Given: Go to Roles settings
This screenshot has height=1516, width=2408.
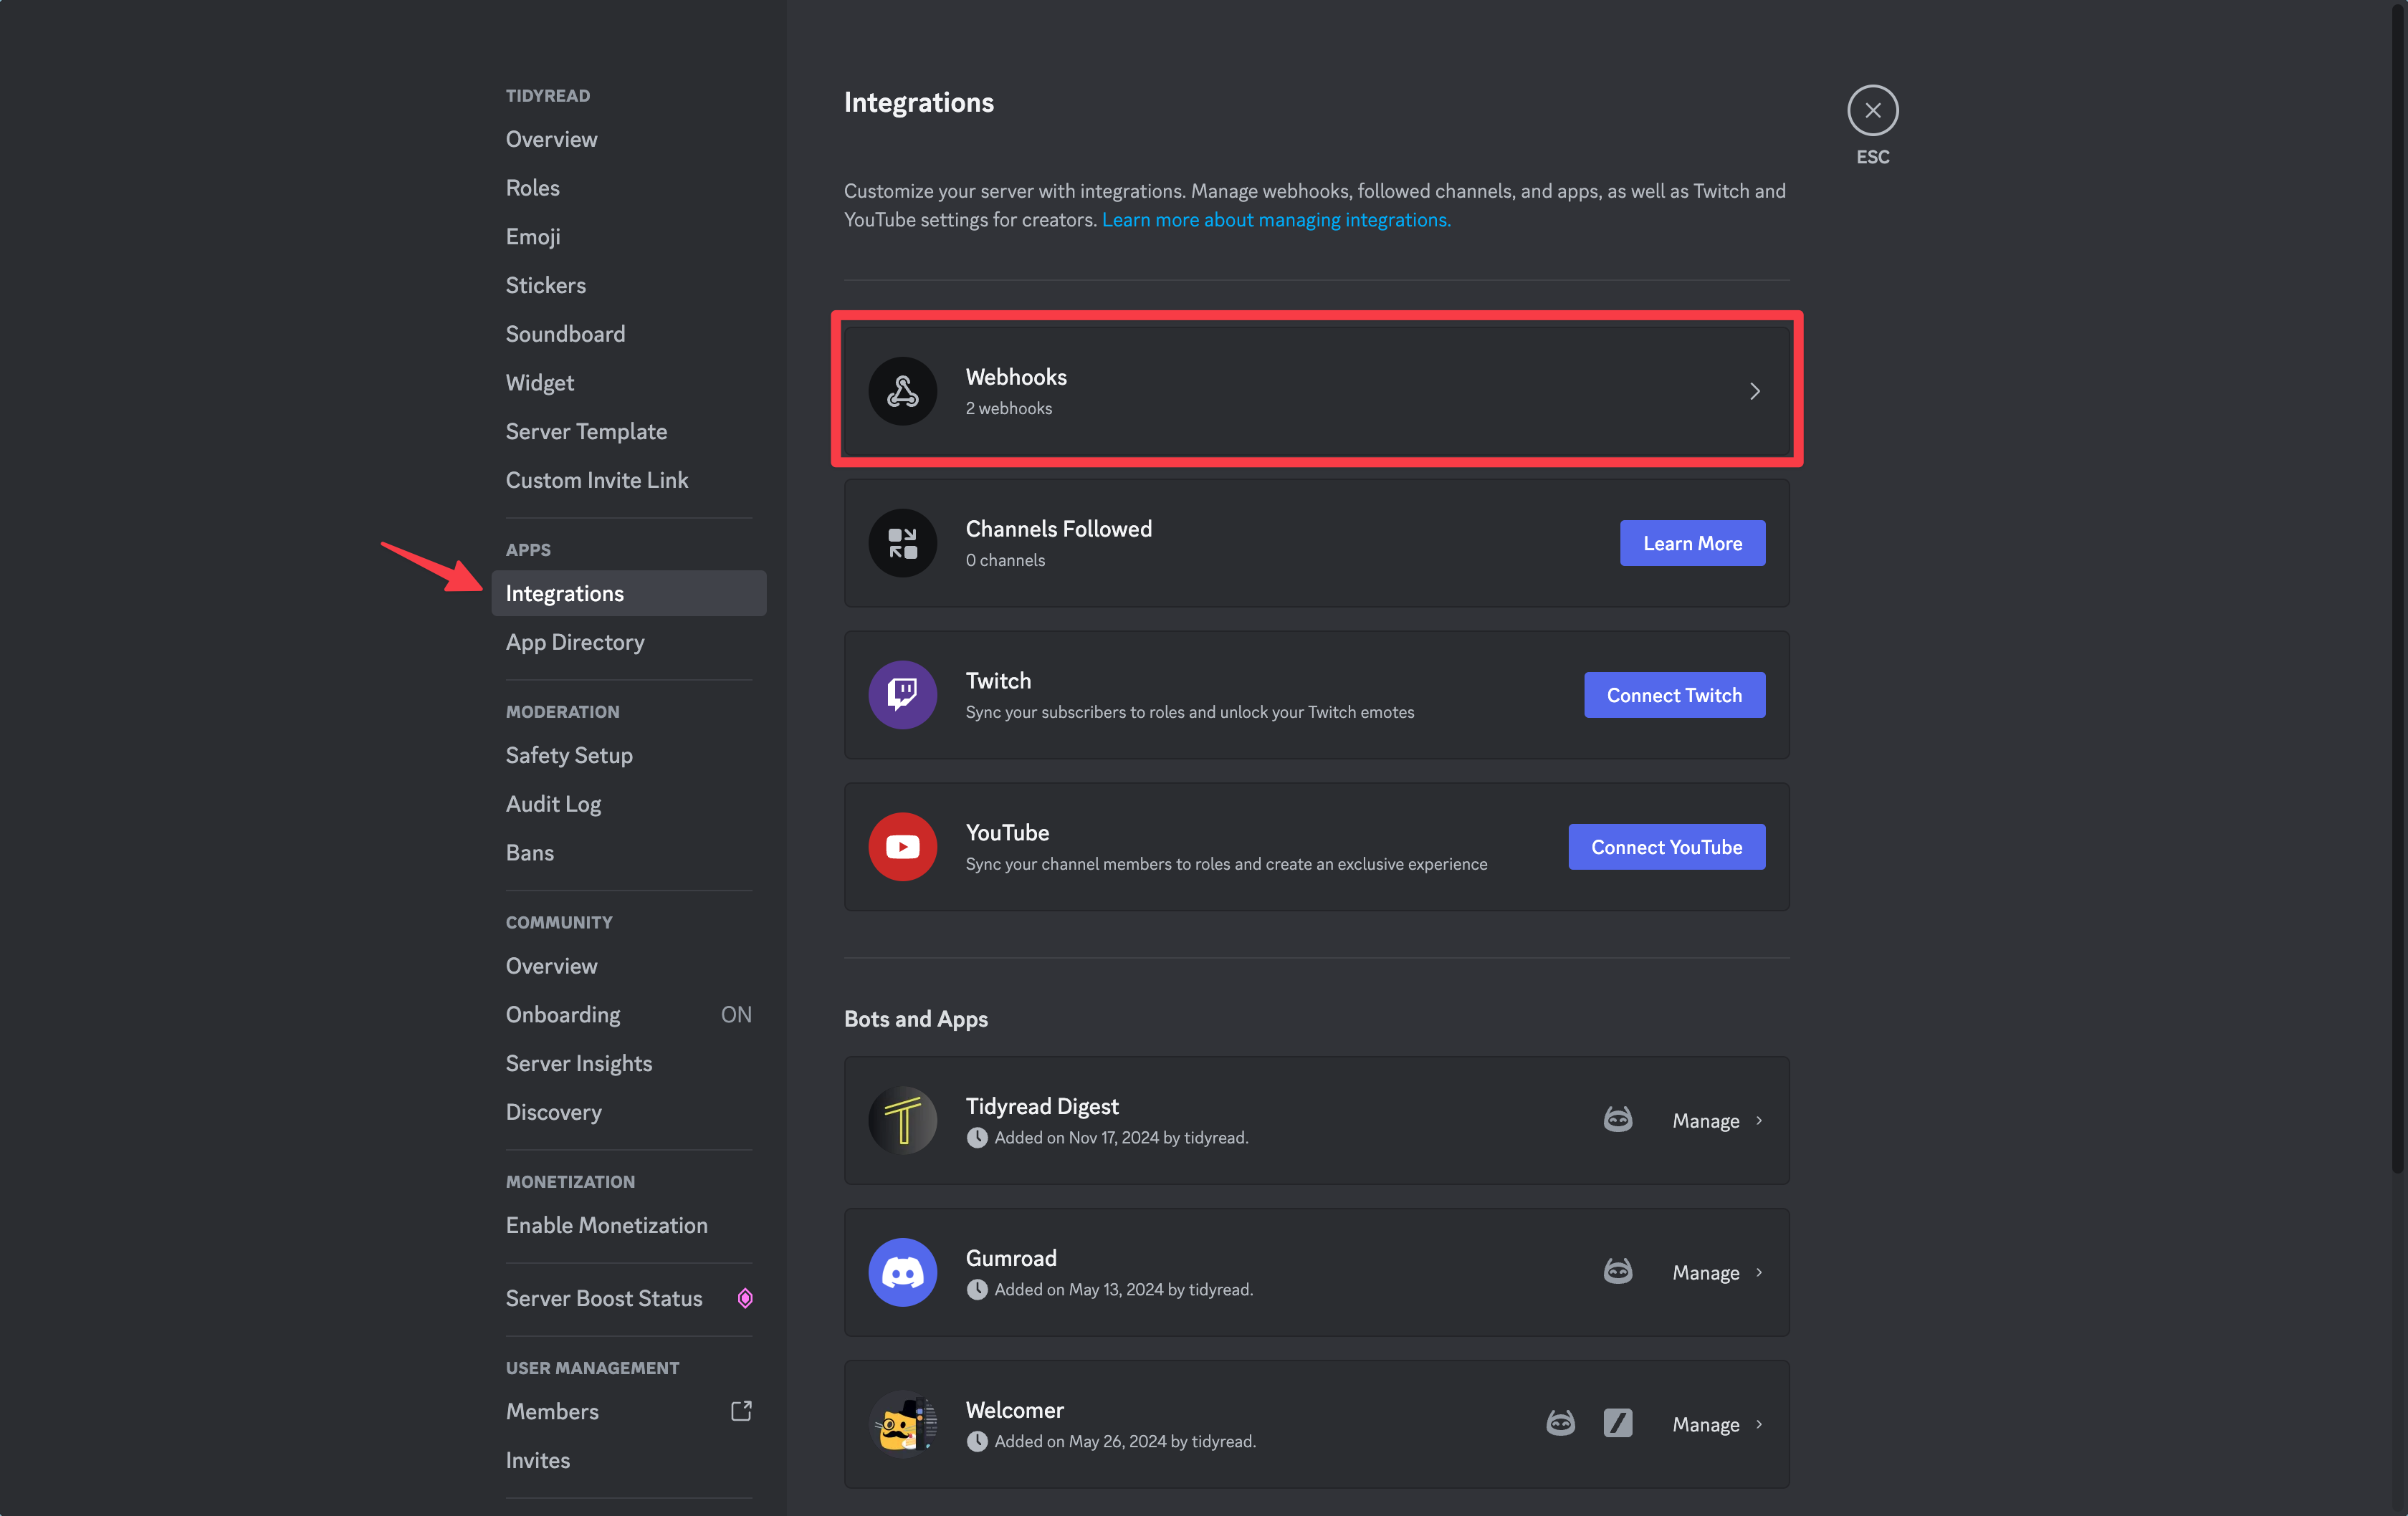Looking at the screenshot, I should (x=629, y=188).
